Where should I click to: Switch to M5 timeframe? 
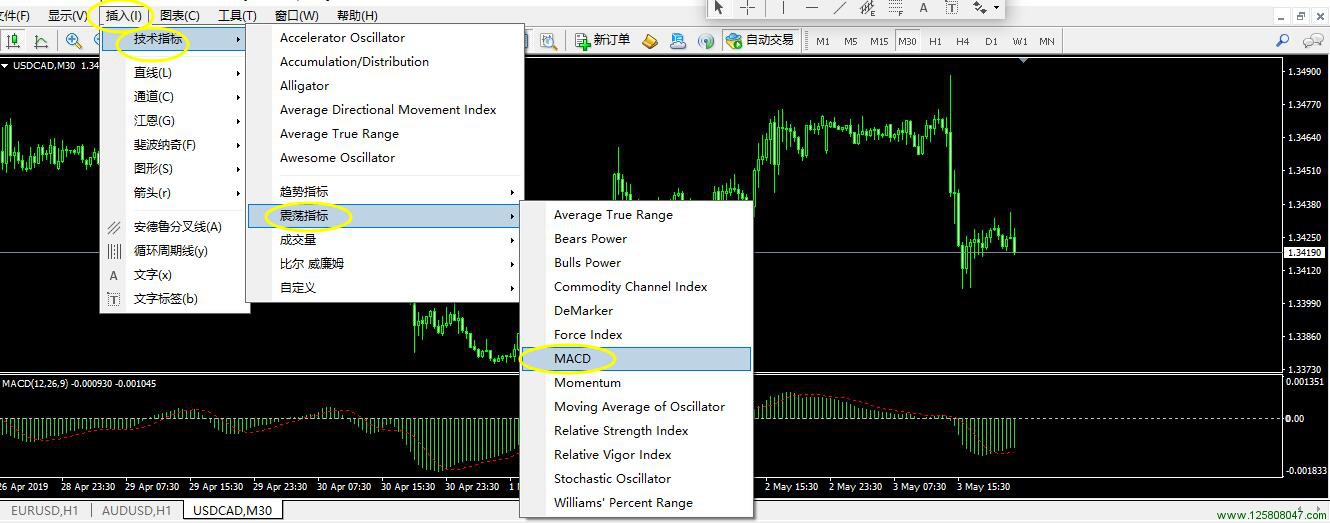pyautogui.click(x=851, y=41)
